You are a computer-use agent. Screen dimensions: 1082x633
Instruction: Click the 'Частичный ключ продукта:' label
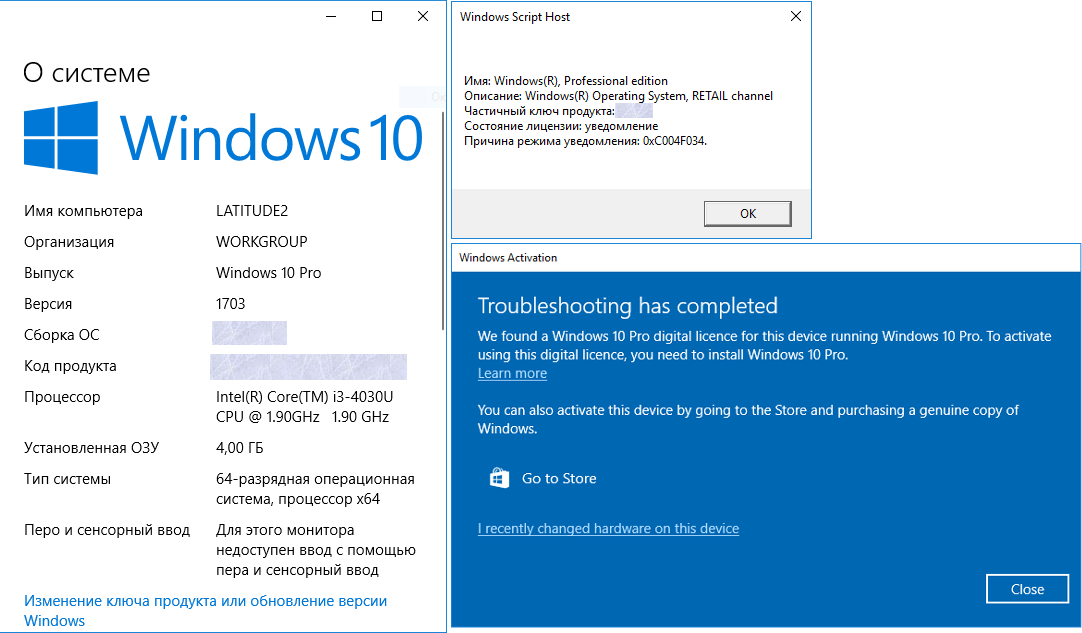pyautogui.click(x=539, y=111)
